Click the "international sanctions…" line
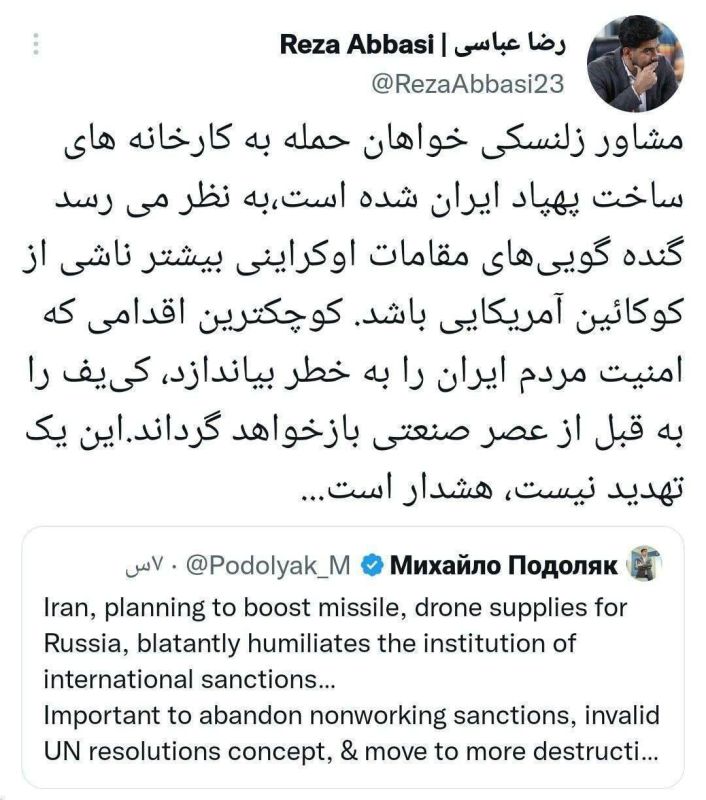 tap(190, 679)
